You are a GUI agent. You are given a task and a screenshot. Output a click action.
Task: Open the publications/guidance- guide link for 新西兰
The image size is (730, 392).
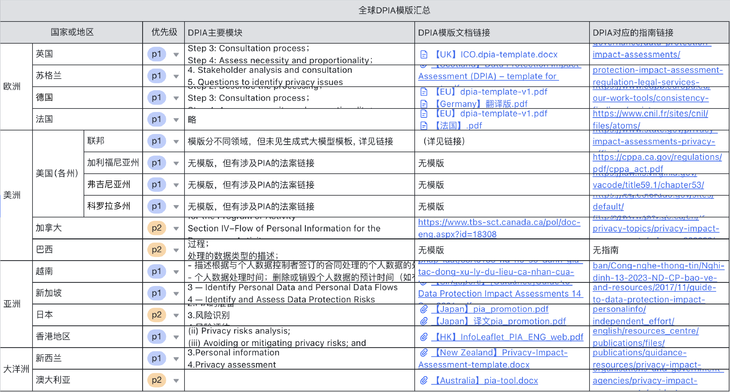click(x=639, y=352)
